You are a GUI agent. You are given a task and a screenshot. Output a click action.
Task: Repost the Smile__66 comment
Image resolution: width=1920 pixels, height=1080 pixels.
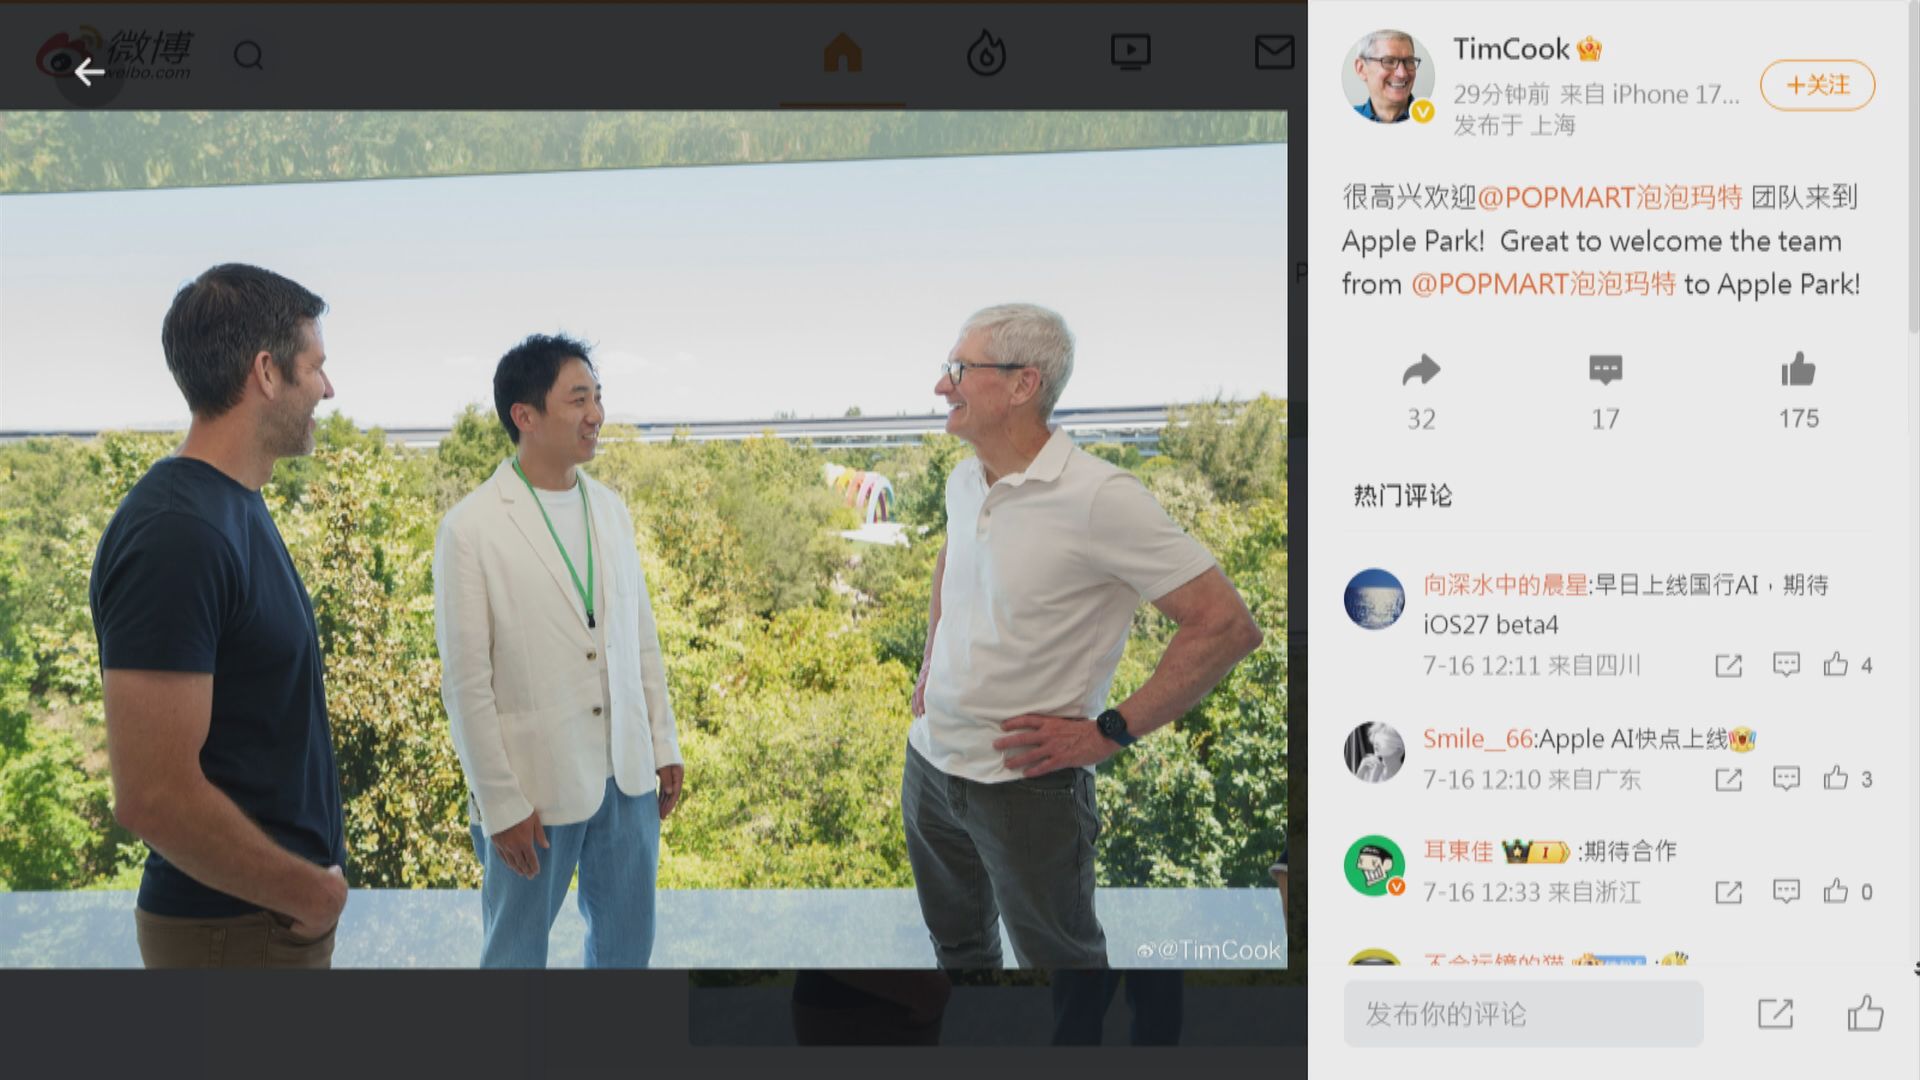[x=1728, y=779]
